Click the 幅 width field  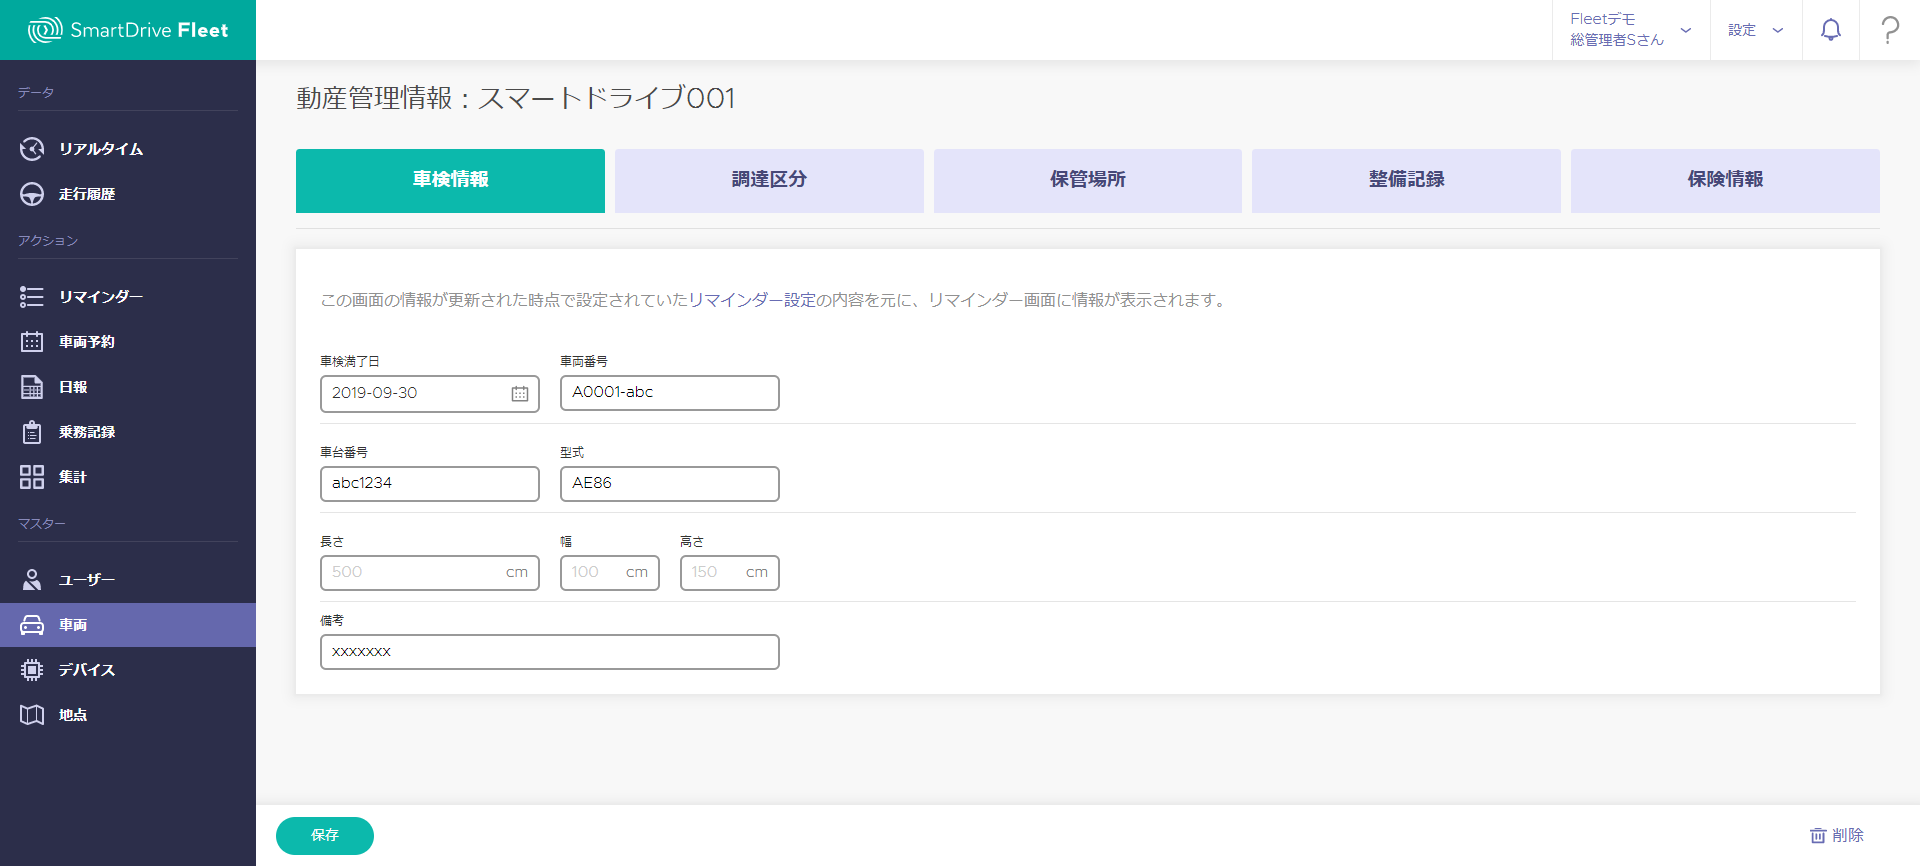(610, 573)
